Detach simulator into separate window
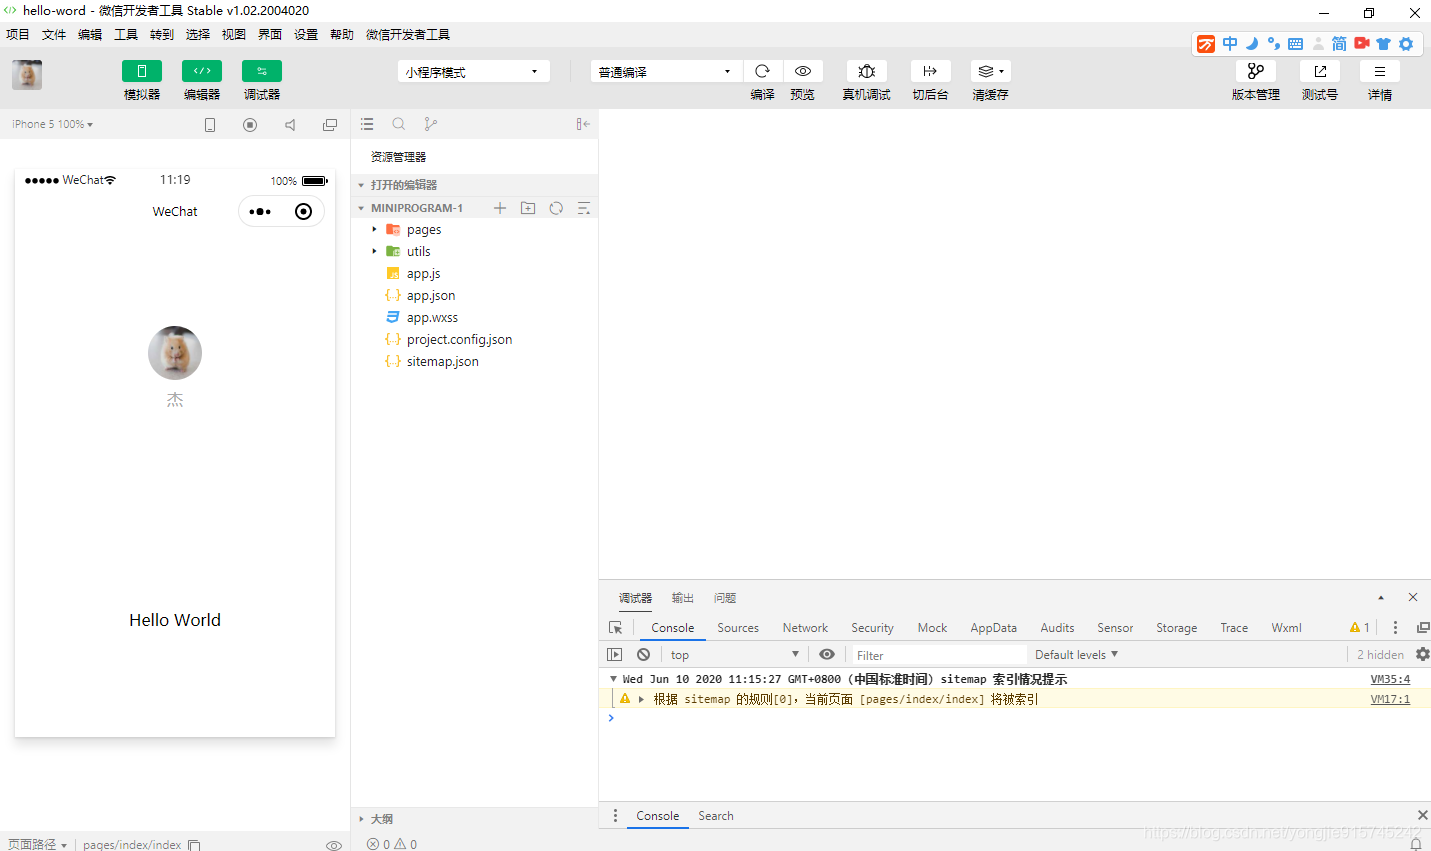1431x851 pixels. 330,125
